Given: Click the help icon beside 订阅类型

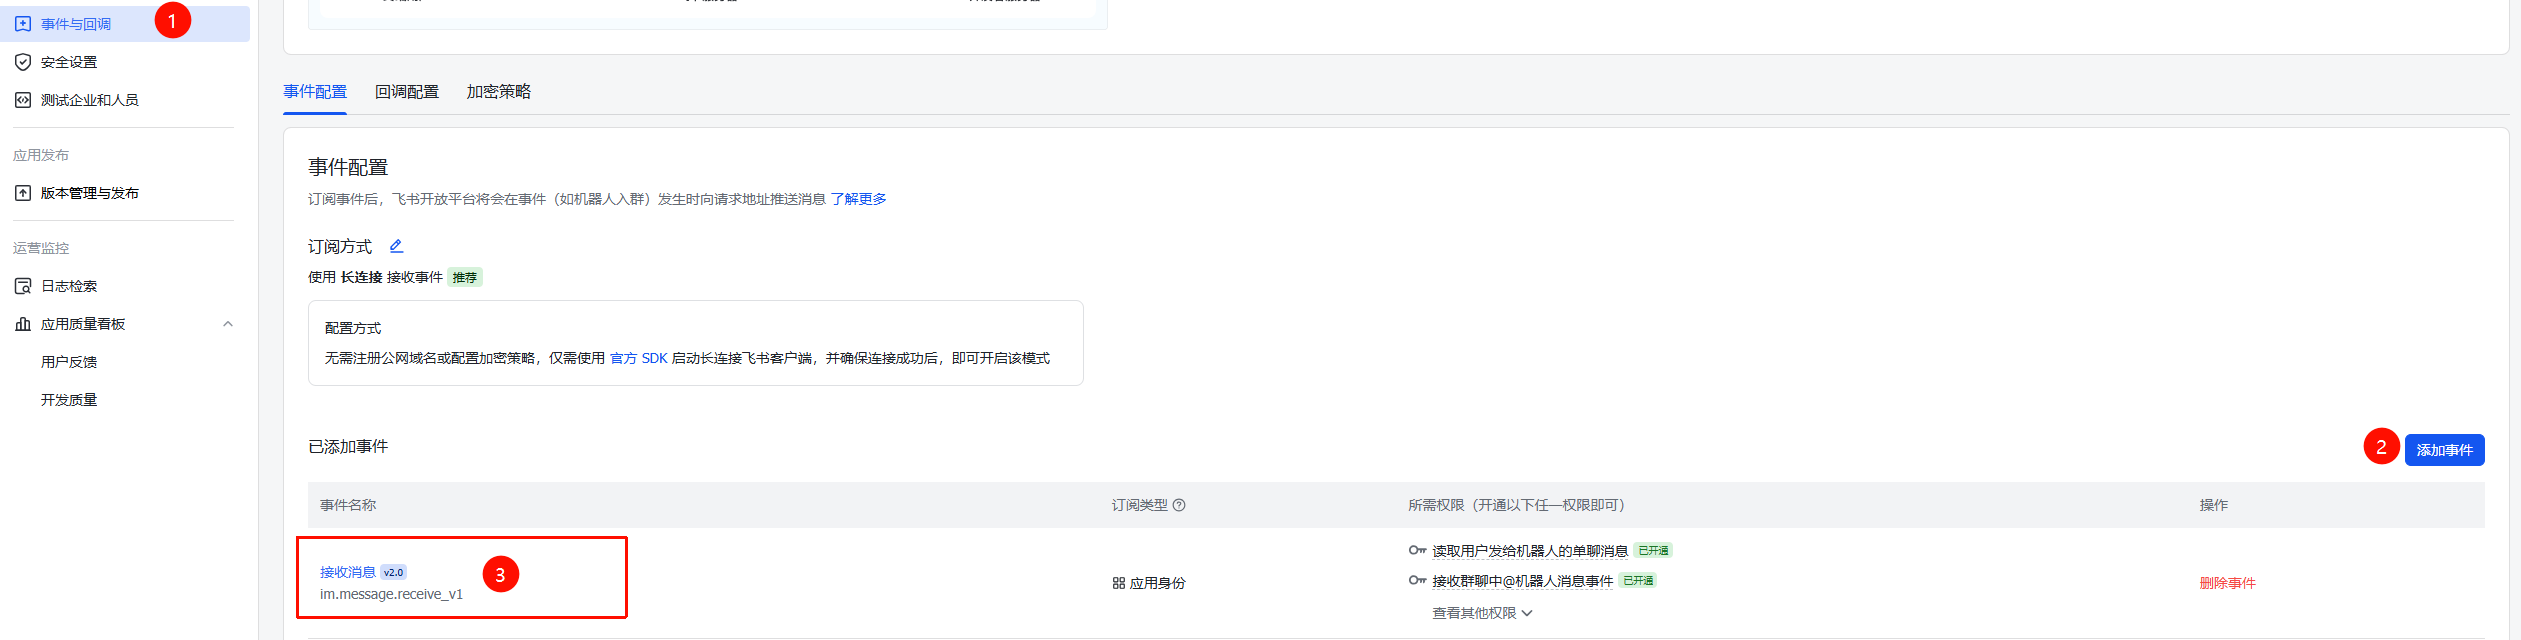Looking at the screenshot, I should tap(1179, 505).
